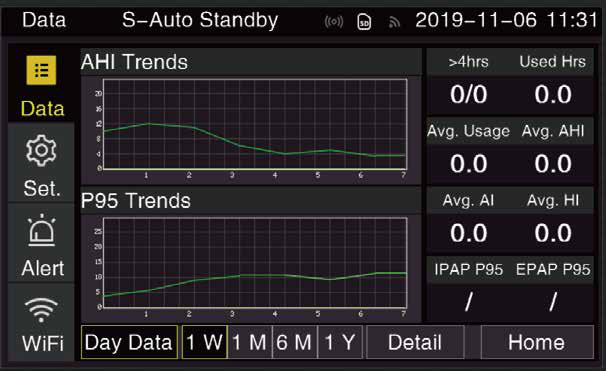The height and width of the screenshot is (371, 606).
Task: Select the Avg. AHI label
Action: point(553,131)
